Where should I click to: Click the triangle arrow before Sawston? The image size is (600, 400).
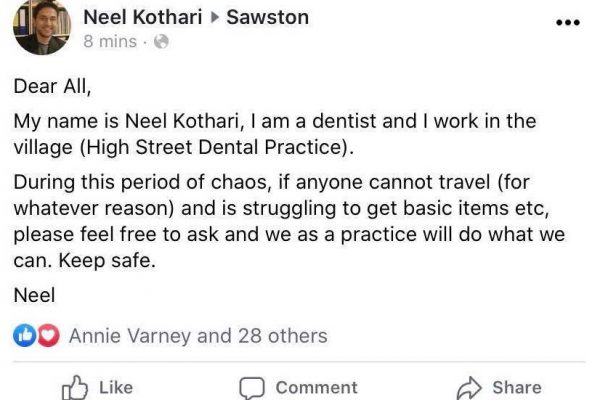point(215,17)
